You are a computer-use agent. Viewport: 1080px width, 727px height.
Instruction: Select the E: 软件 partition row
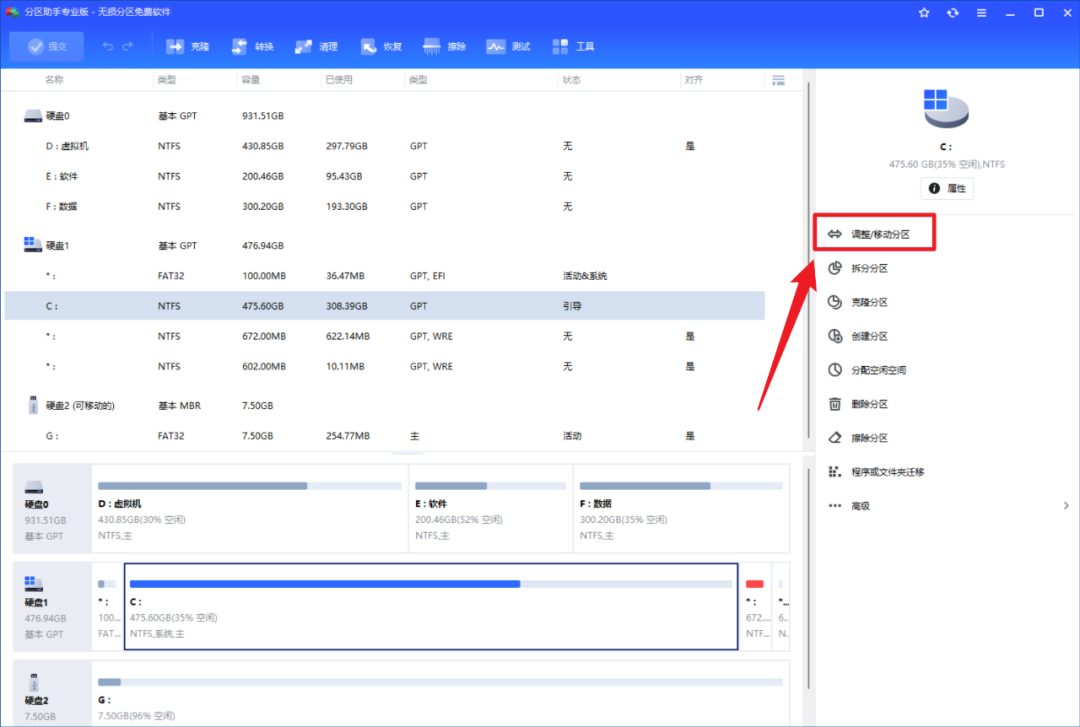pos(384,176)
